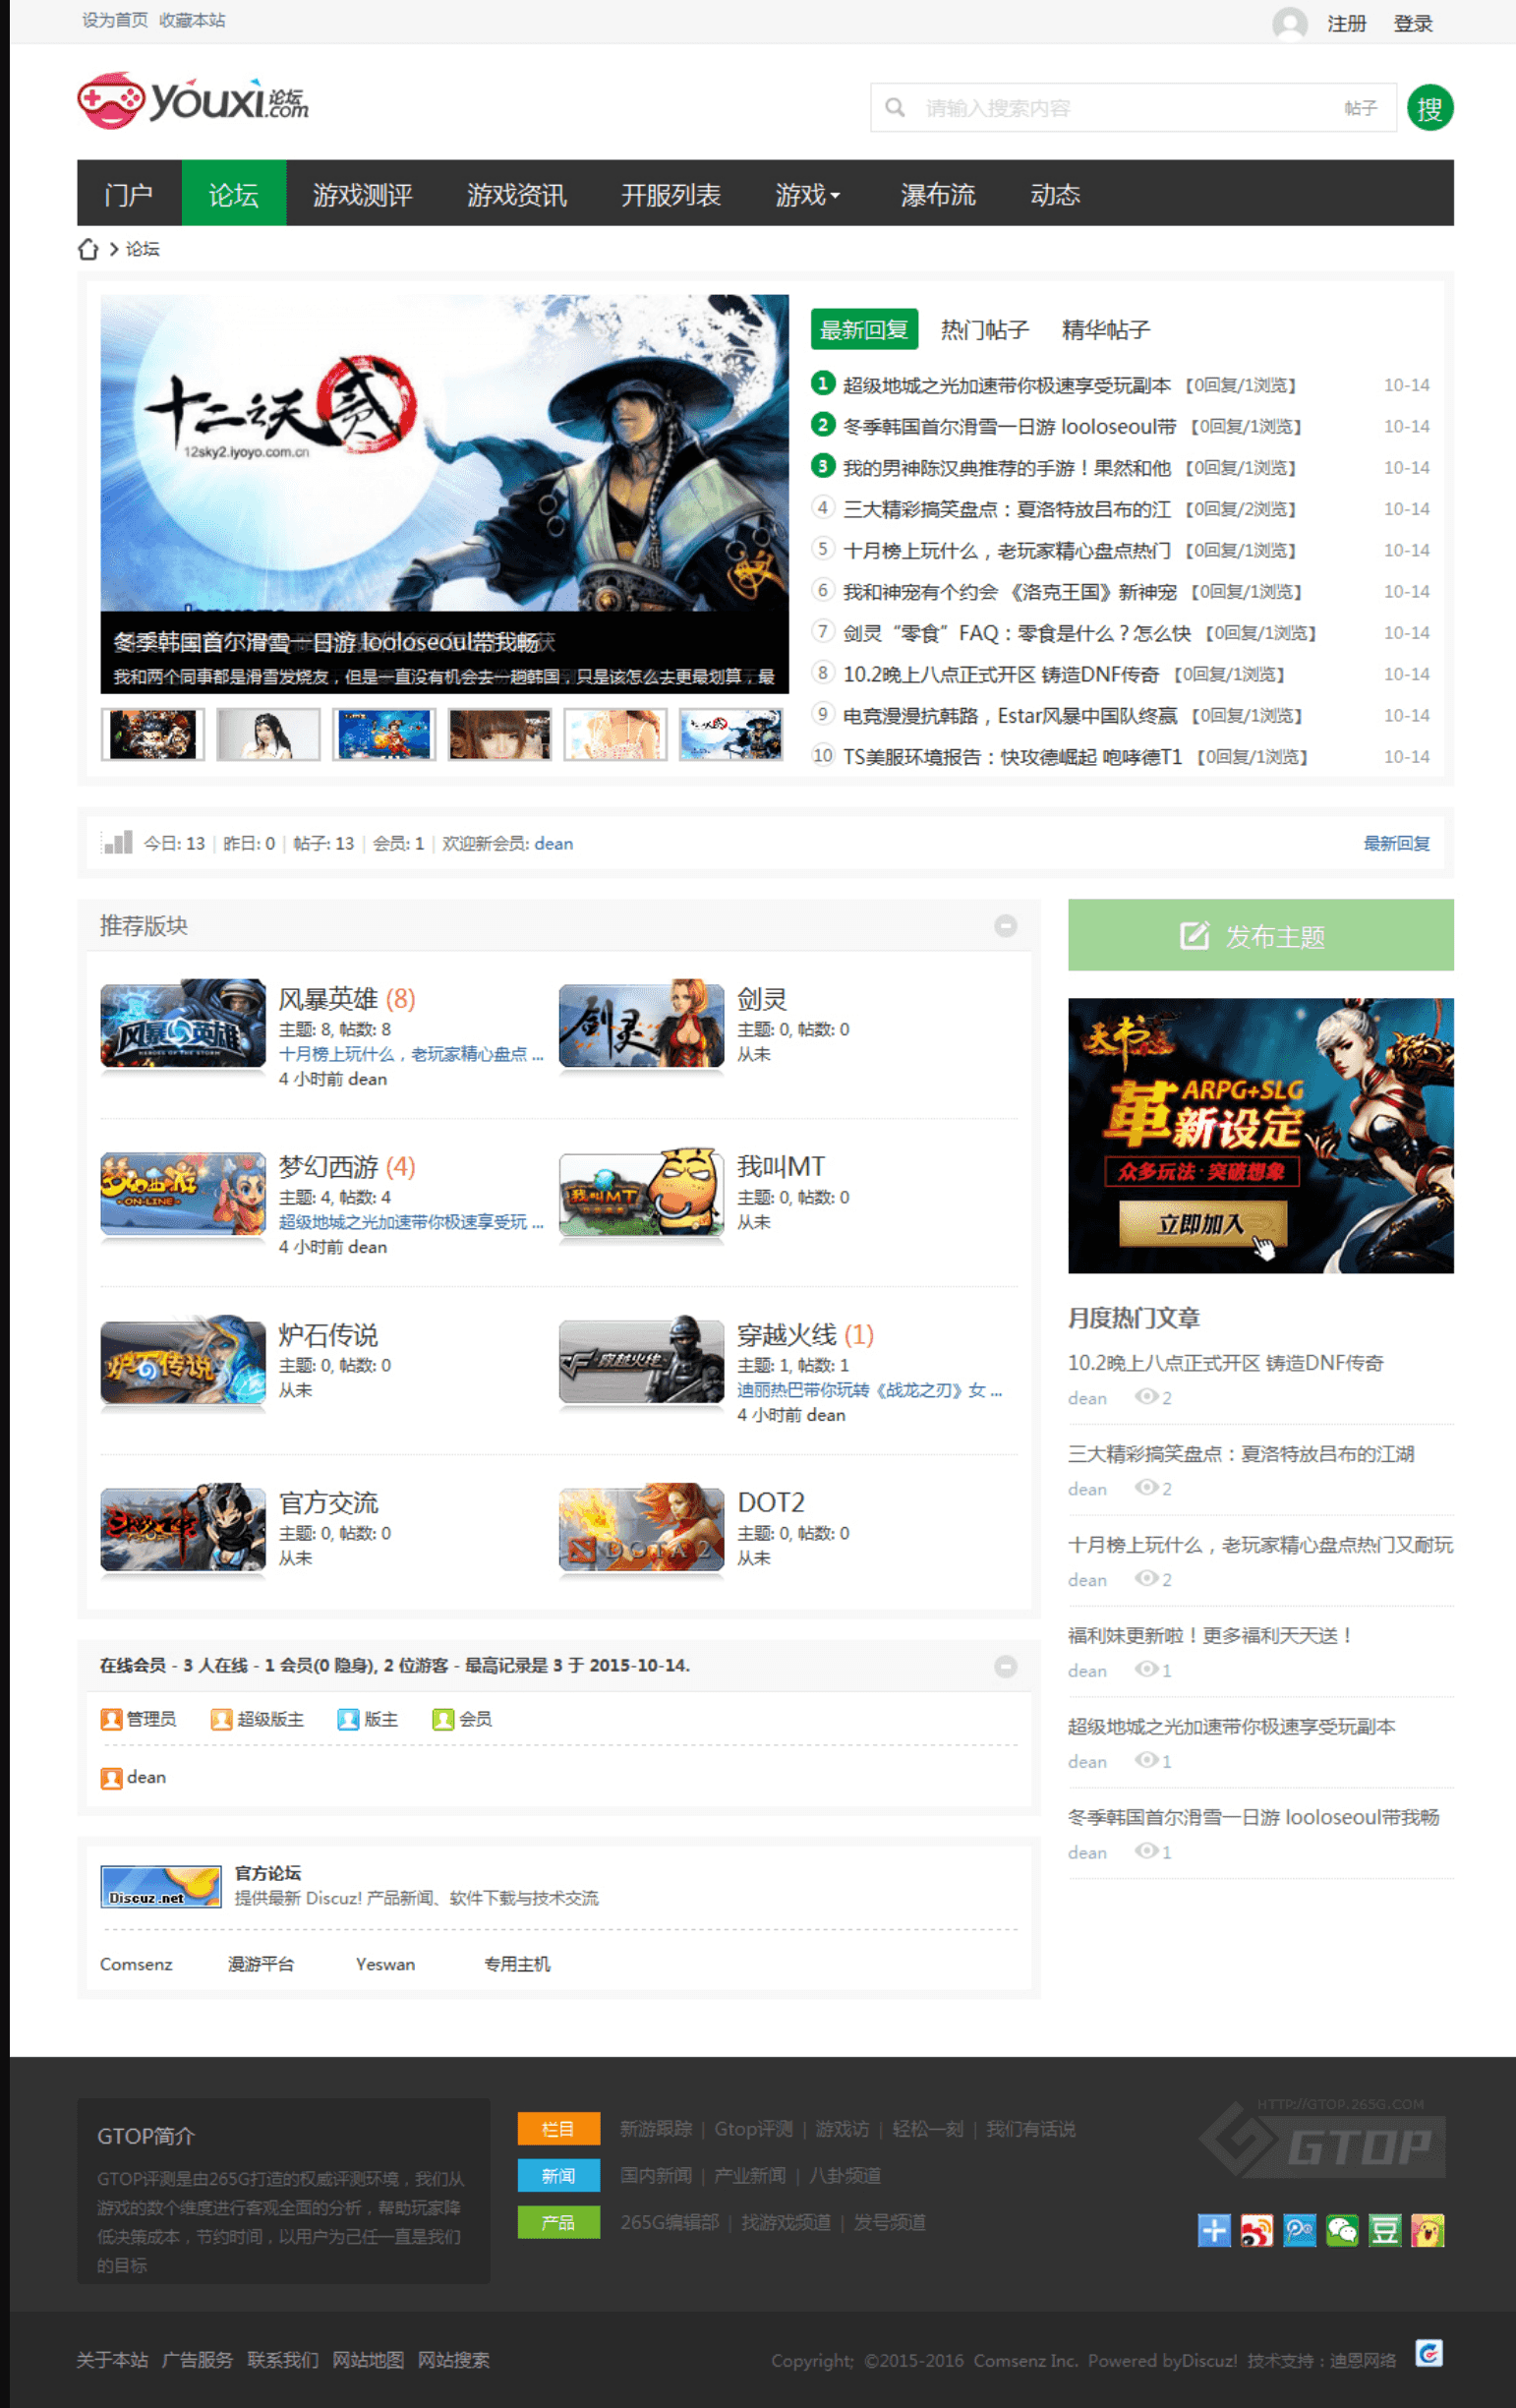Click the Discuz.net logo image
Screen dimensions: 1516x2408
[161, 1887]
